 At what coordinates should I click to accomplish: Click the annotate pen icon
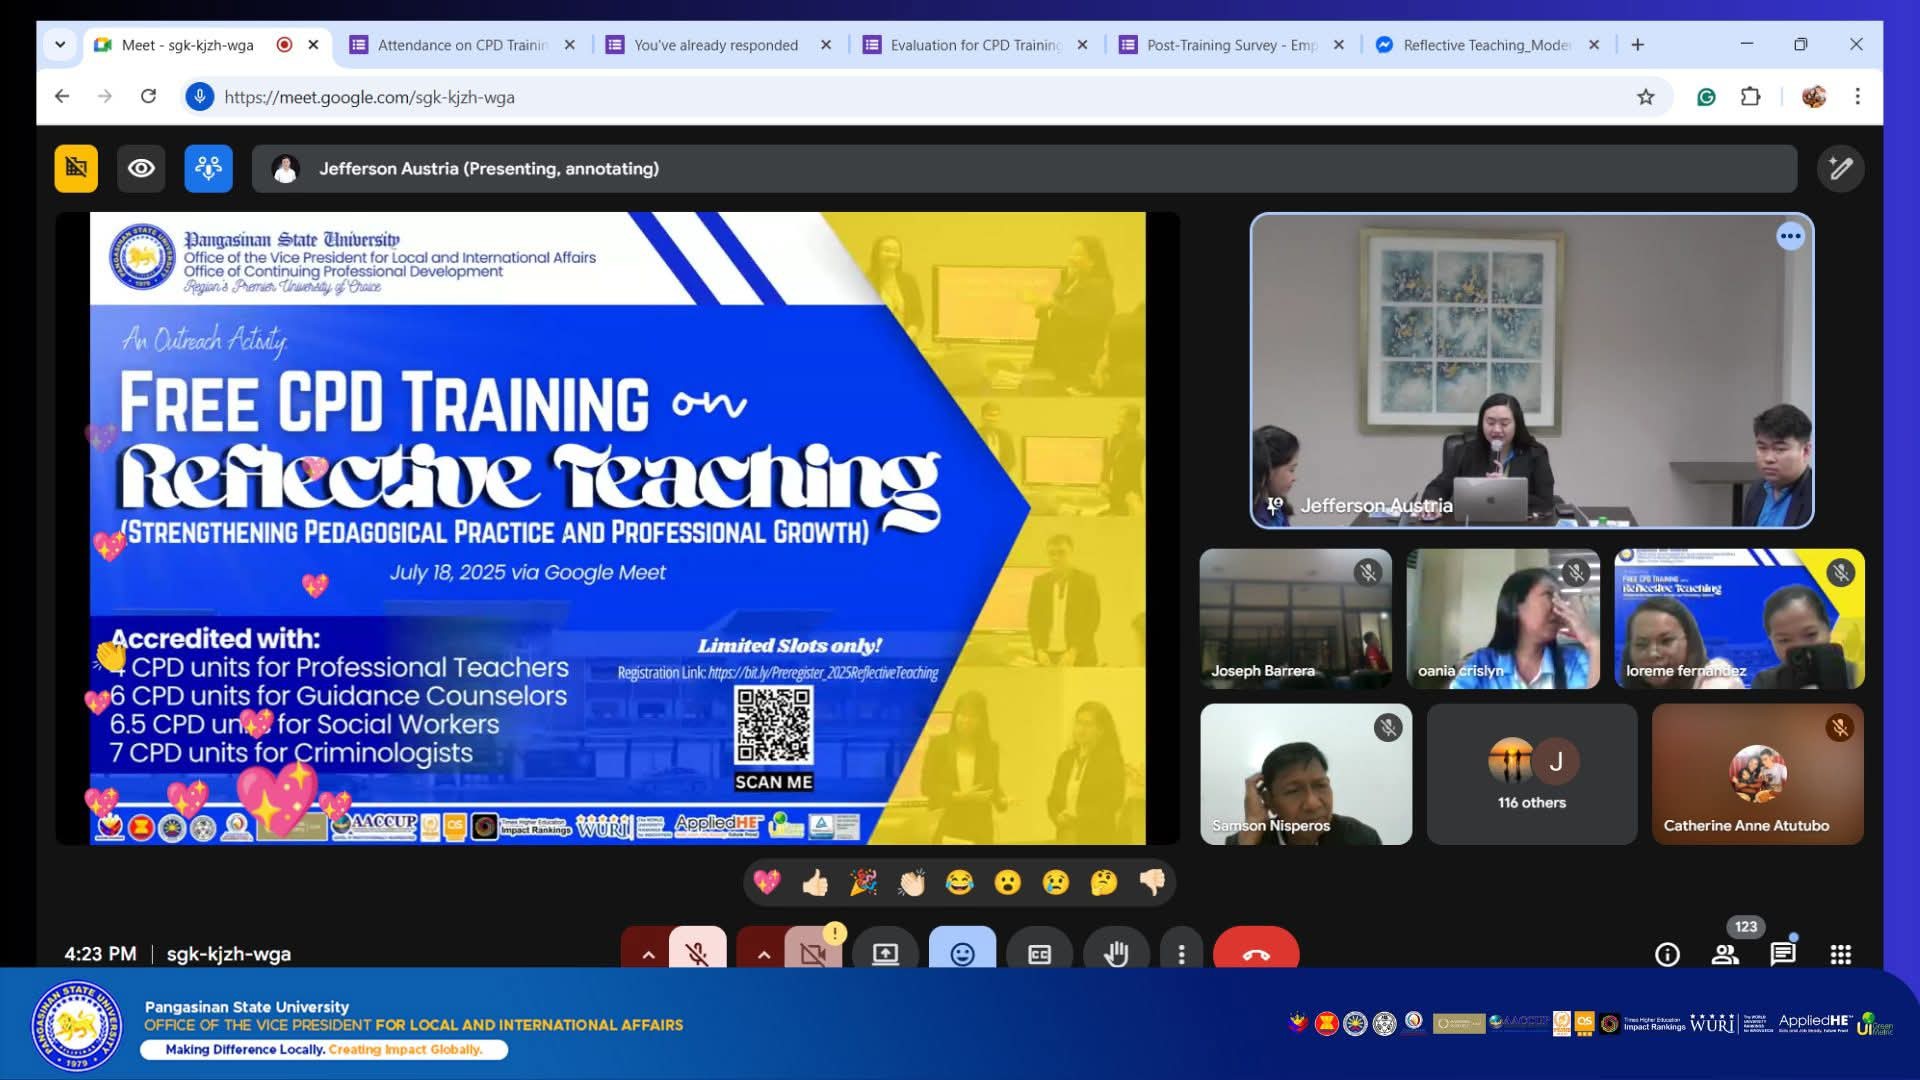coord(1840,168)
